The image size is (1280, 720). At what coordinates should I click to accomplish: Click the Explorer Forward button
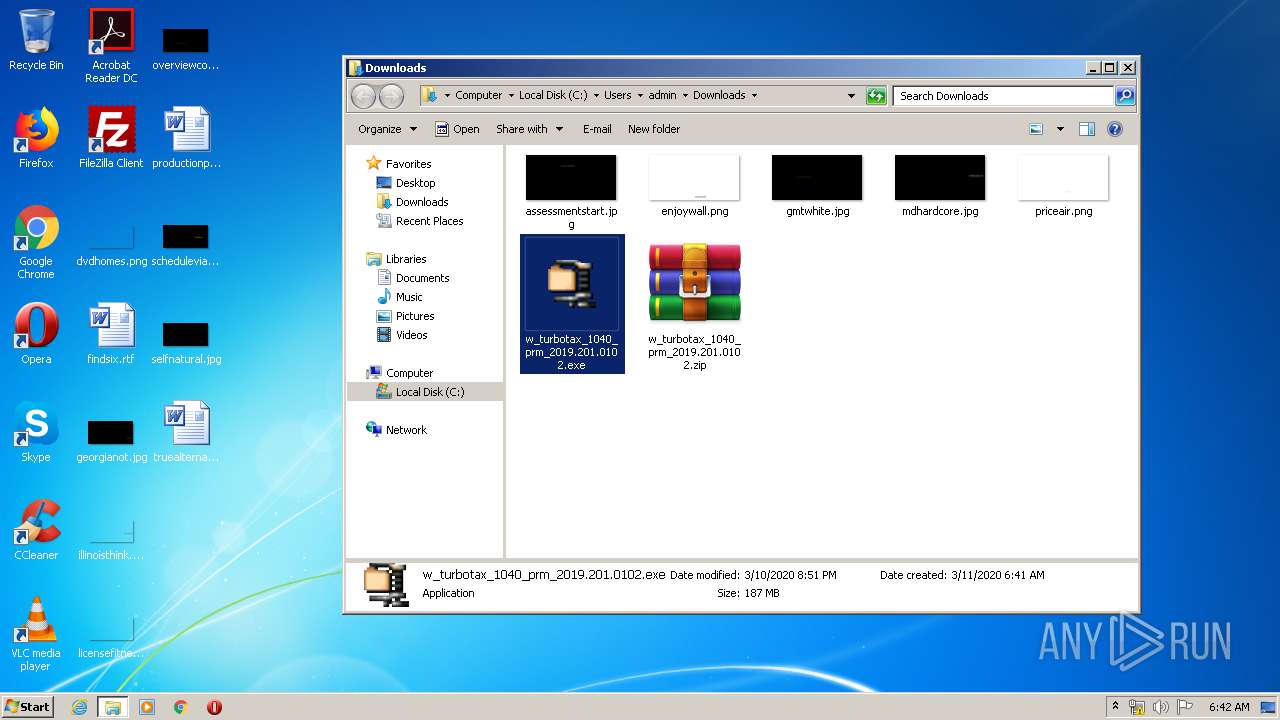392,96
